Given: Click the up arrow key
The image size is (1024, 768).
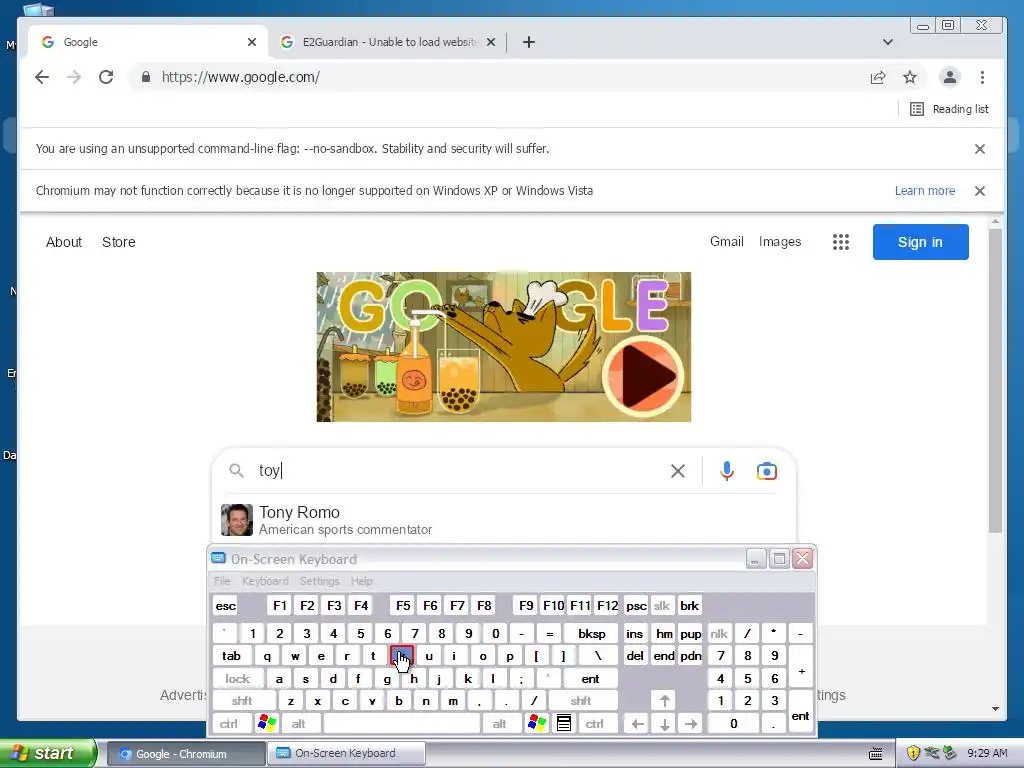Looking at the screenshot, I should point(664,701).
